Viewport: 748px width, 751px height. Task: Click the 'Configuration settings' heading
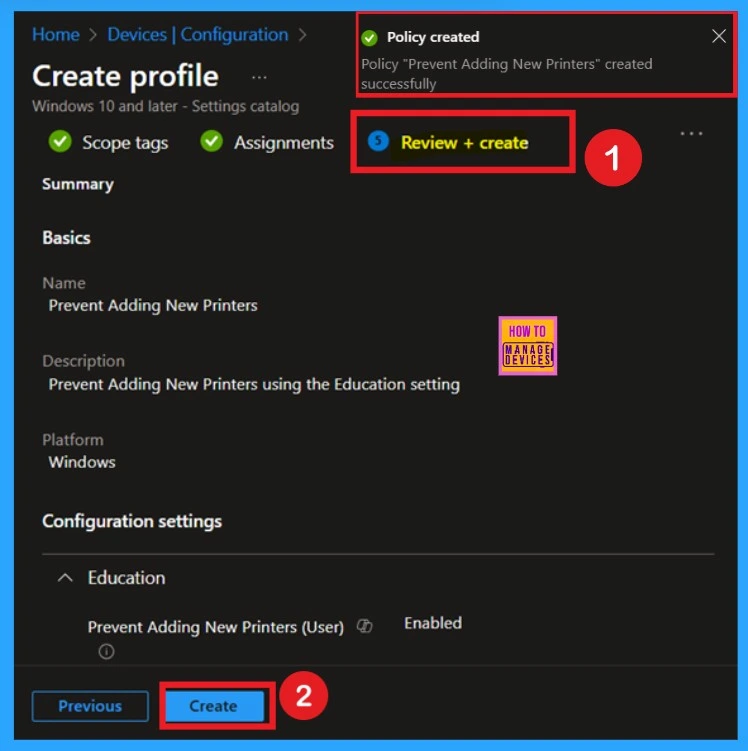pyautogui.click(x=132, y=521)
